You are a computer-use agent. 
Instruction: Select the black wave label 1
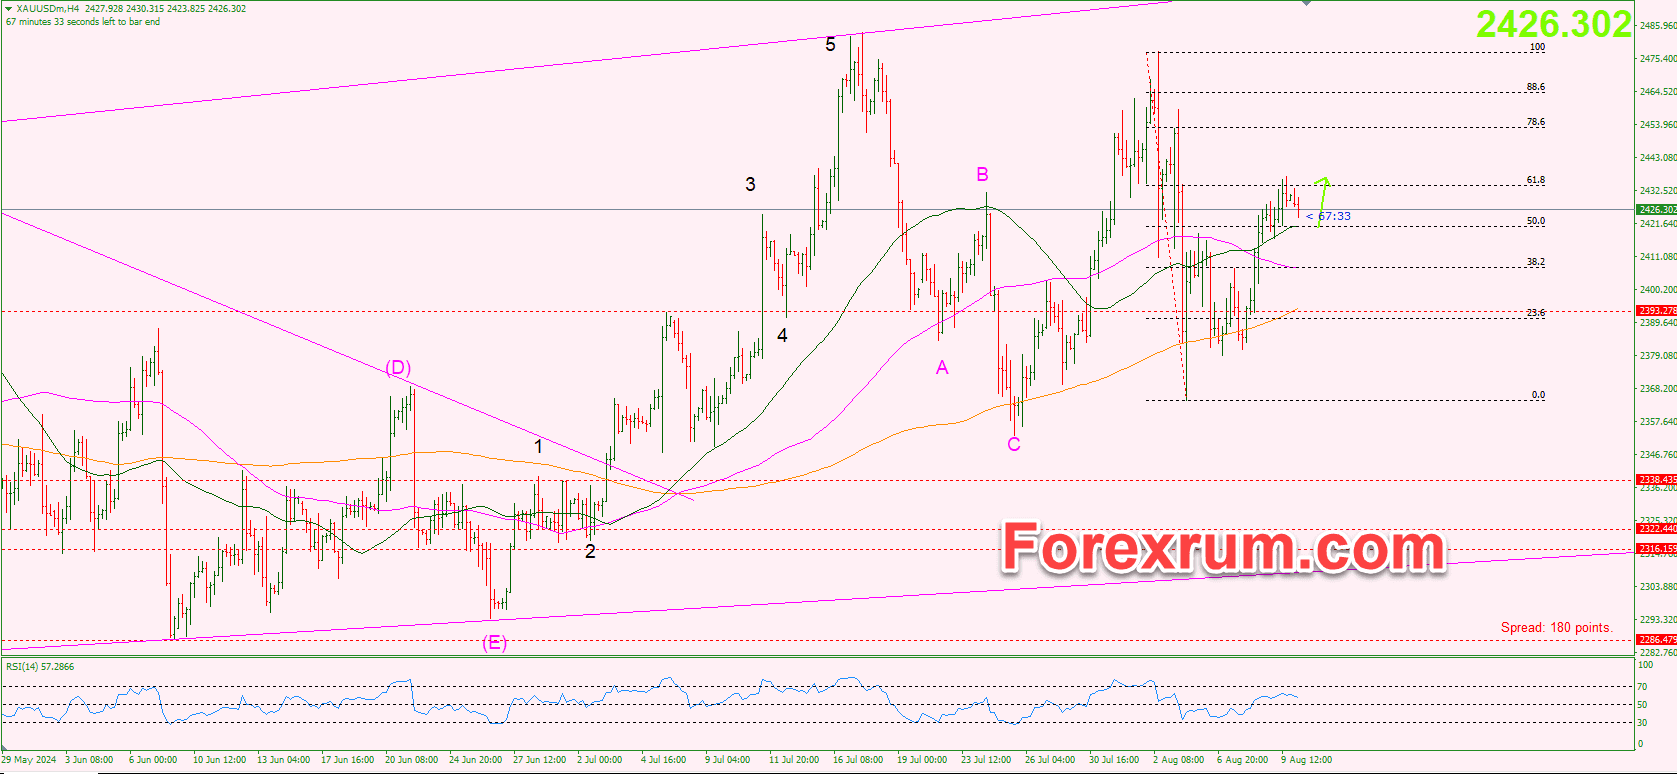coord(538,447)
